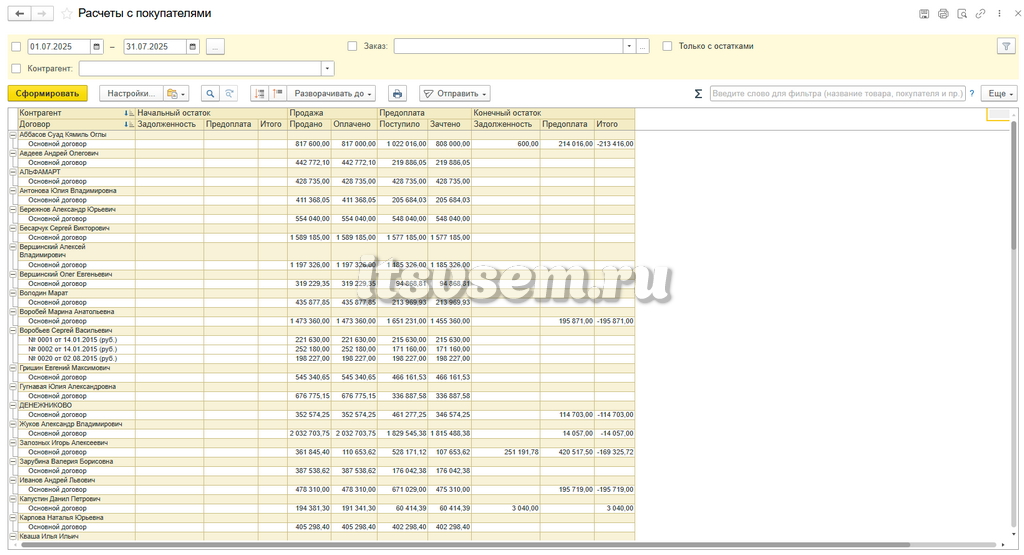Select the Зачтено column header
The width and height of the screenshot is (1024, 555).
coord(449,124)
